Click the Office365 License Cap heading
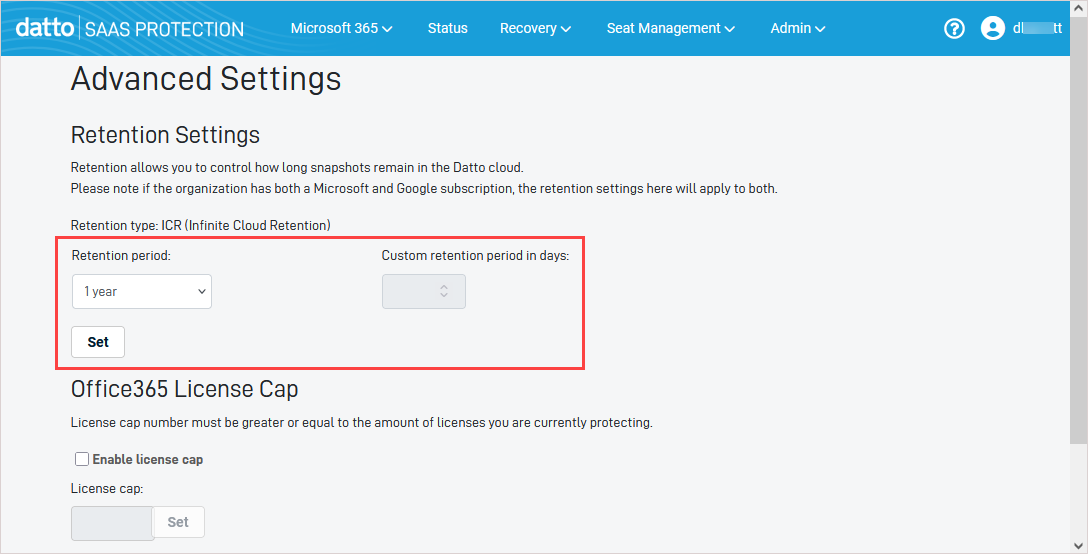The image size is (1088, 554). [185, 389]
